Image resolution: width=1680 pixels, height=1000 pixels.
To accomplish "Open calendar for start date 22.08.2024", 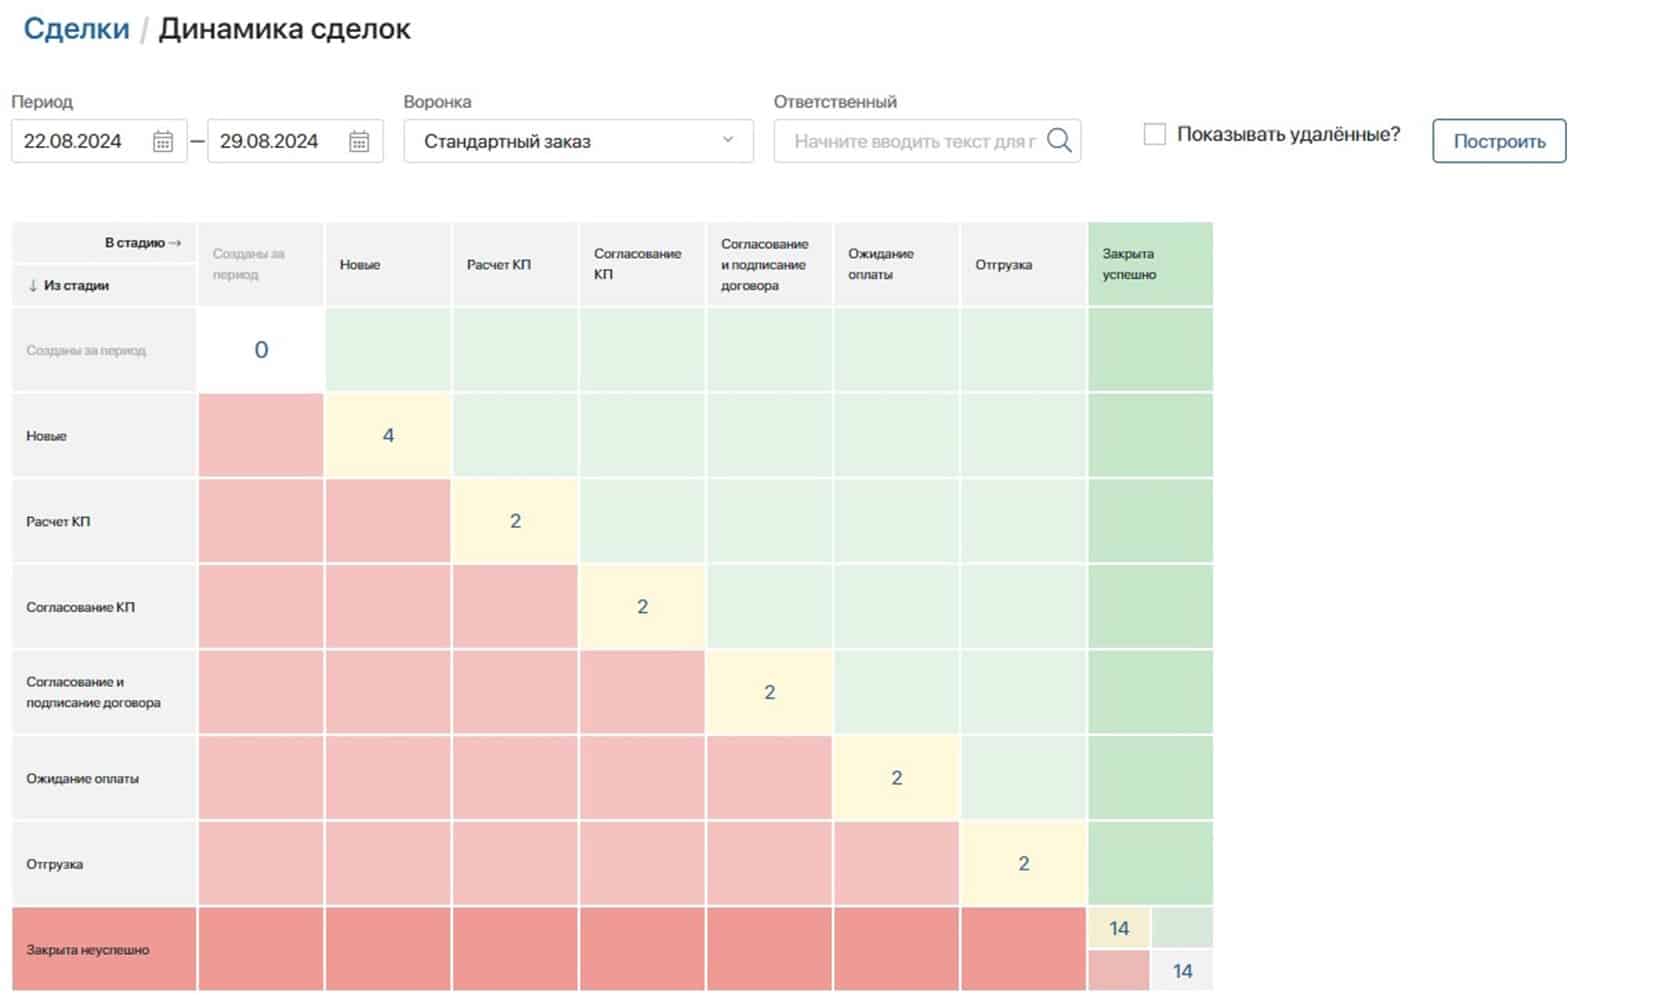I will 163,142.
